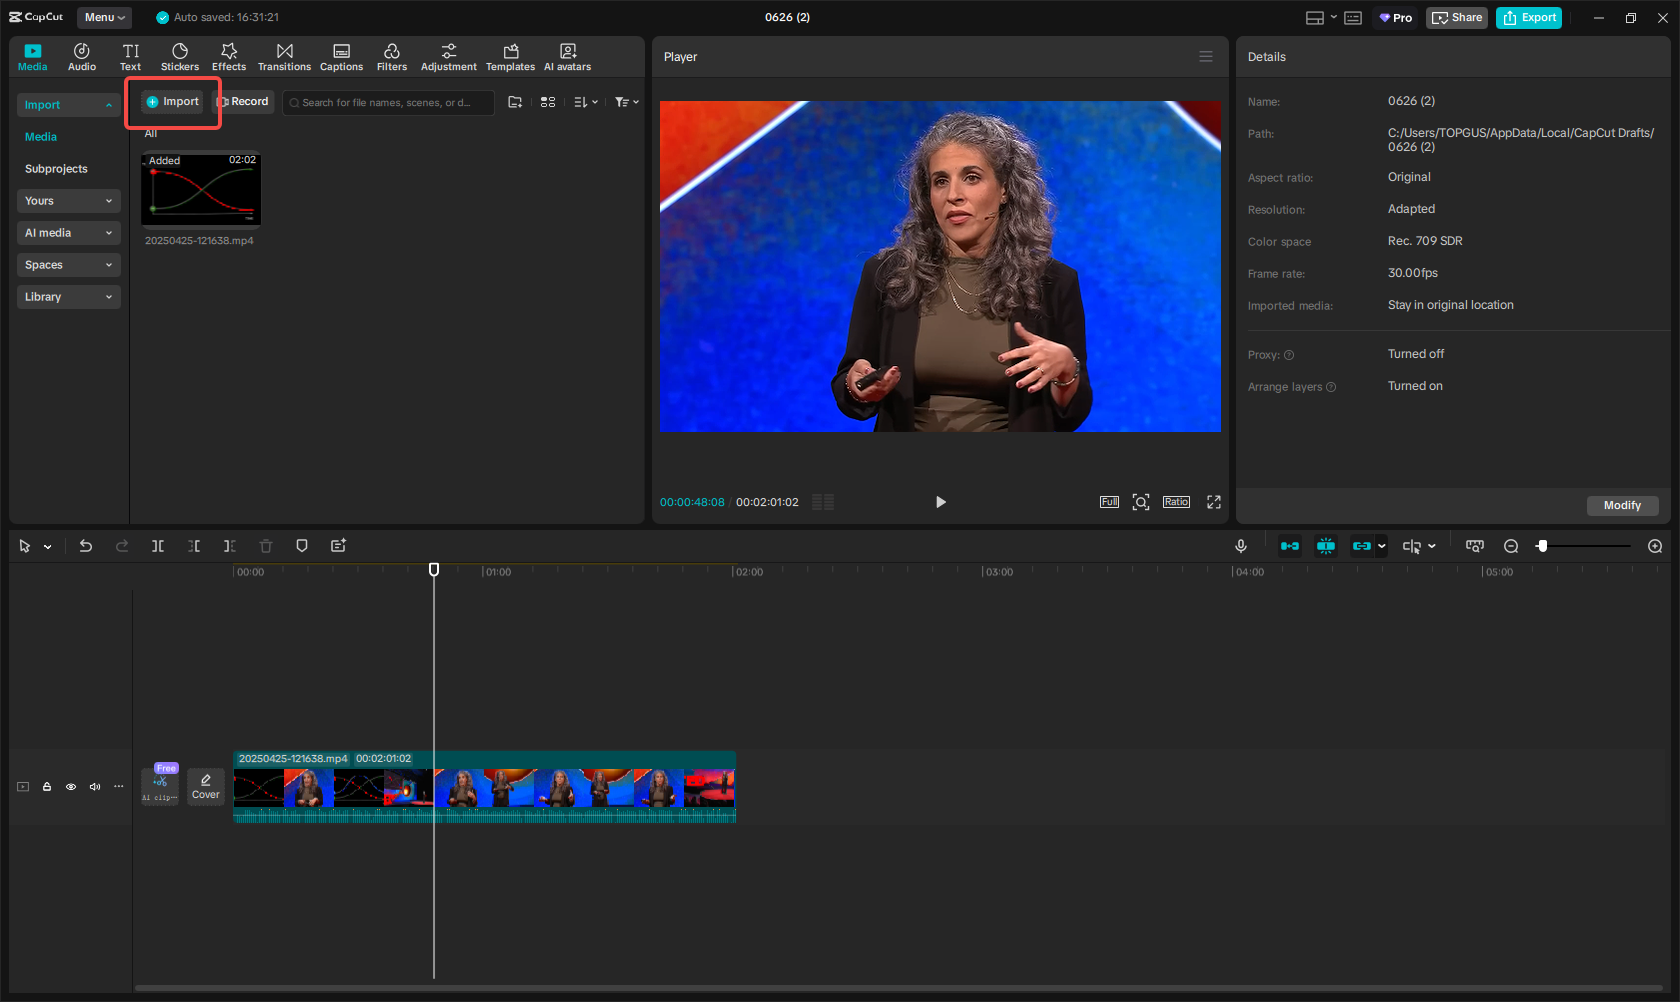
Task: Open the Menu dropdown
Action: coord(104,17)
